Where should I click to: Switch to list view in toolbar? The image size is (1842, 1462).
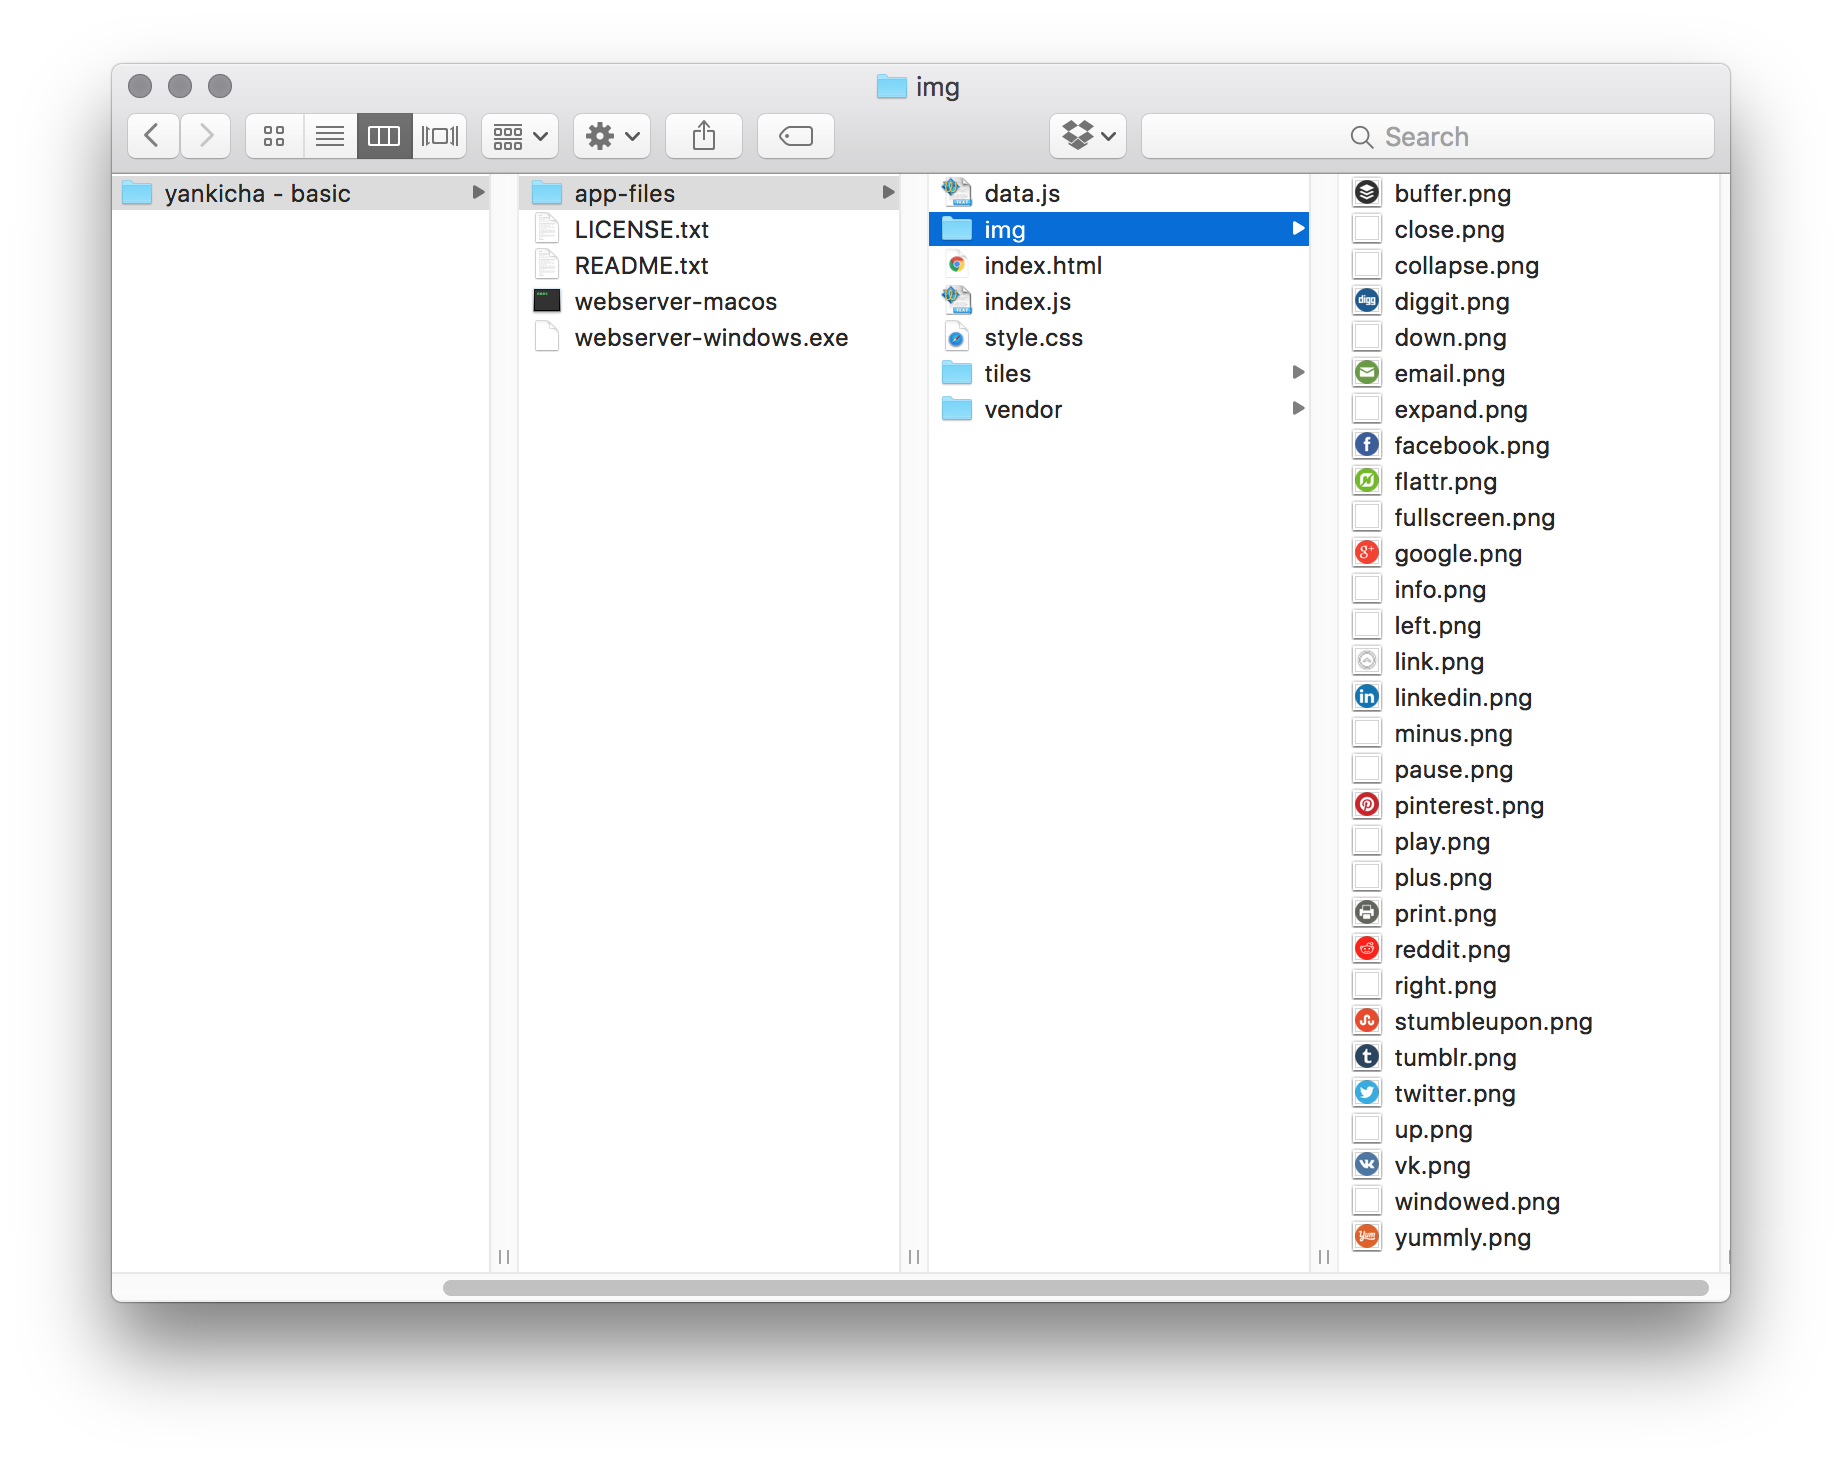click(330, 136)
